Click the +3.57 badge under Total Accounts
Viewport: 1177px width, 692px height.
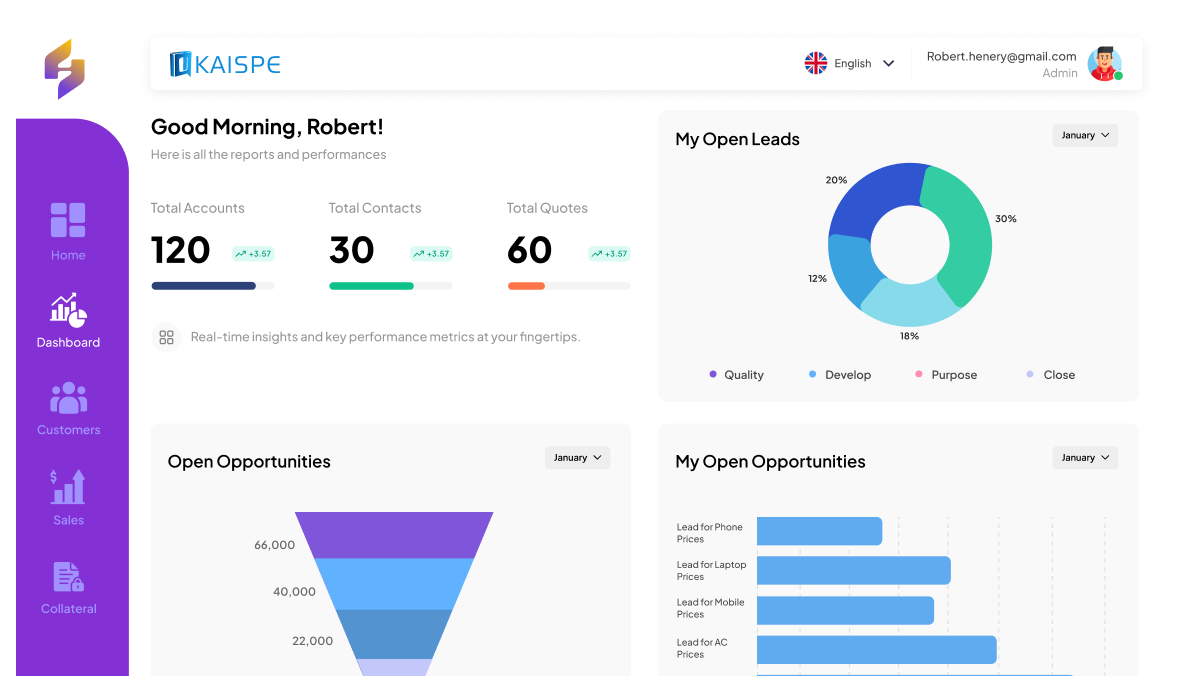(253, 254)
